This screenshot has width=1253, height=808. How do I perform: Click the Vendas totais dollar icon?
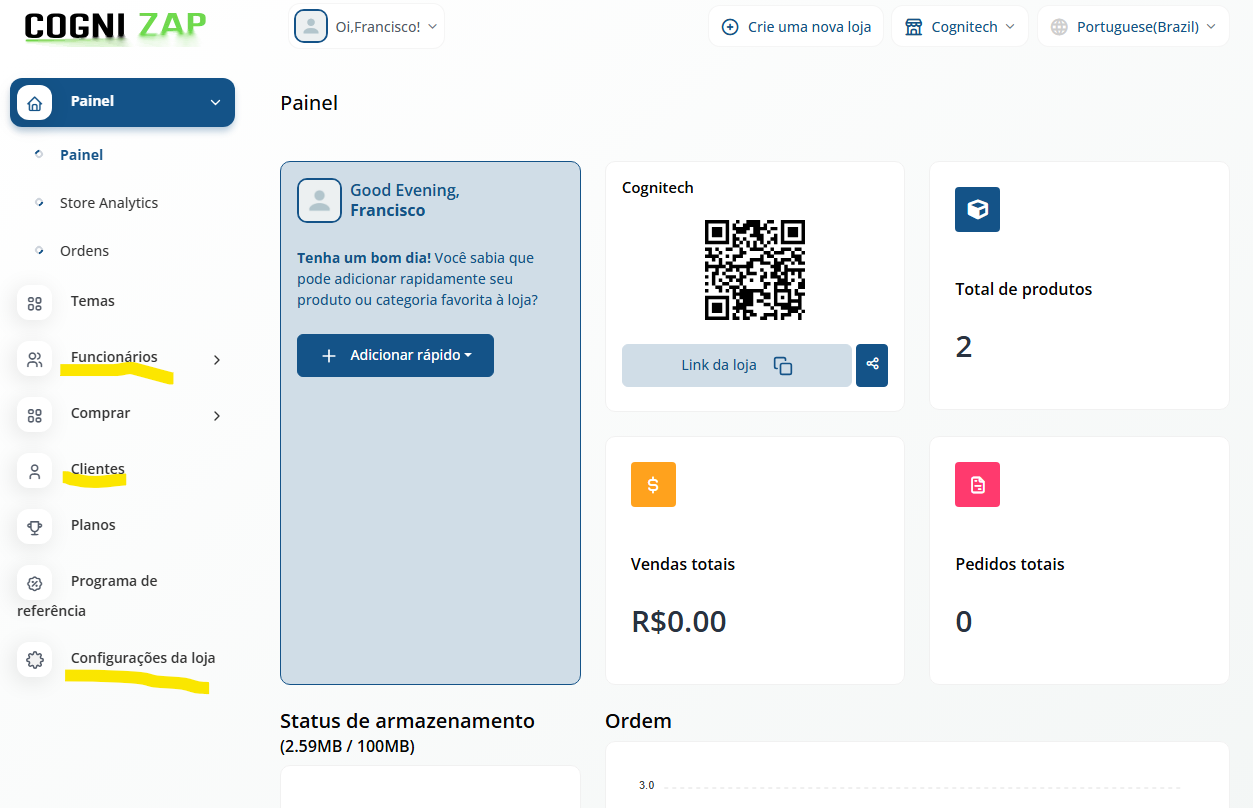click(x=653, y=484)
